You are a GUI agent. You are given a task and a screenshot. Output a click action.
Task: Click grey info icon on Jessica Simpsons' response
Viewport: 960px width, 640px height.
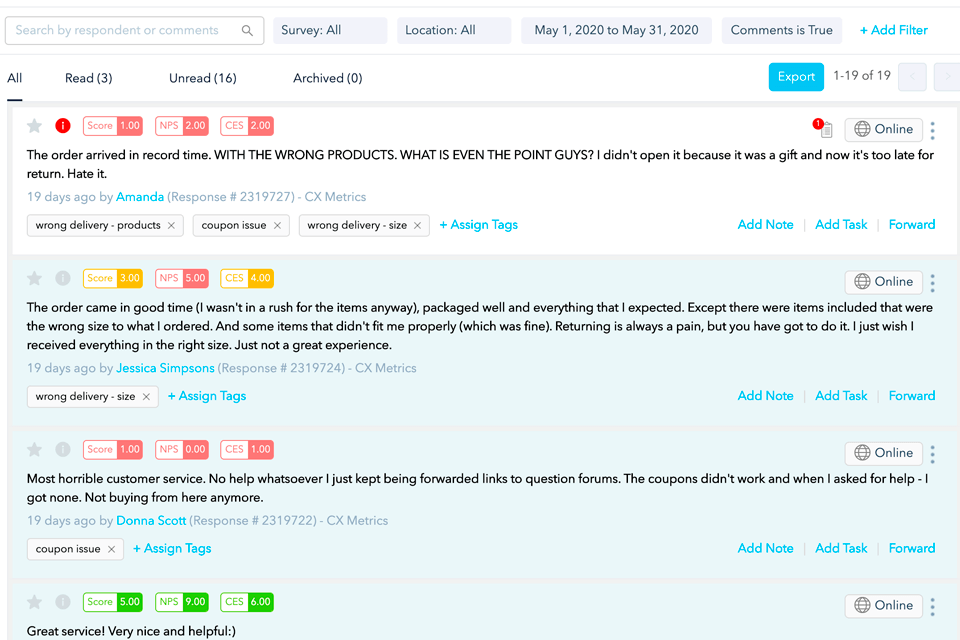(62, 278)
